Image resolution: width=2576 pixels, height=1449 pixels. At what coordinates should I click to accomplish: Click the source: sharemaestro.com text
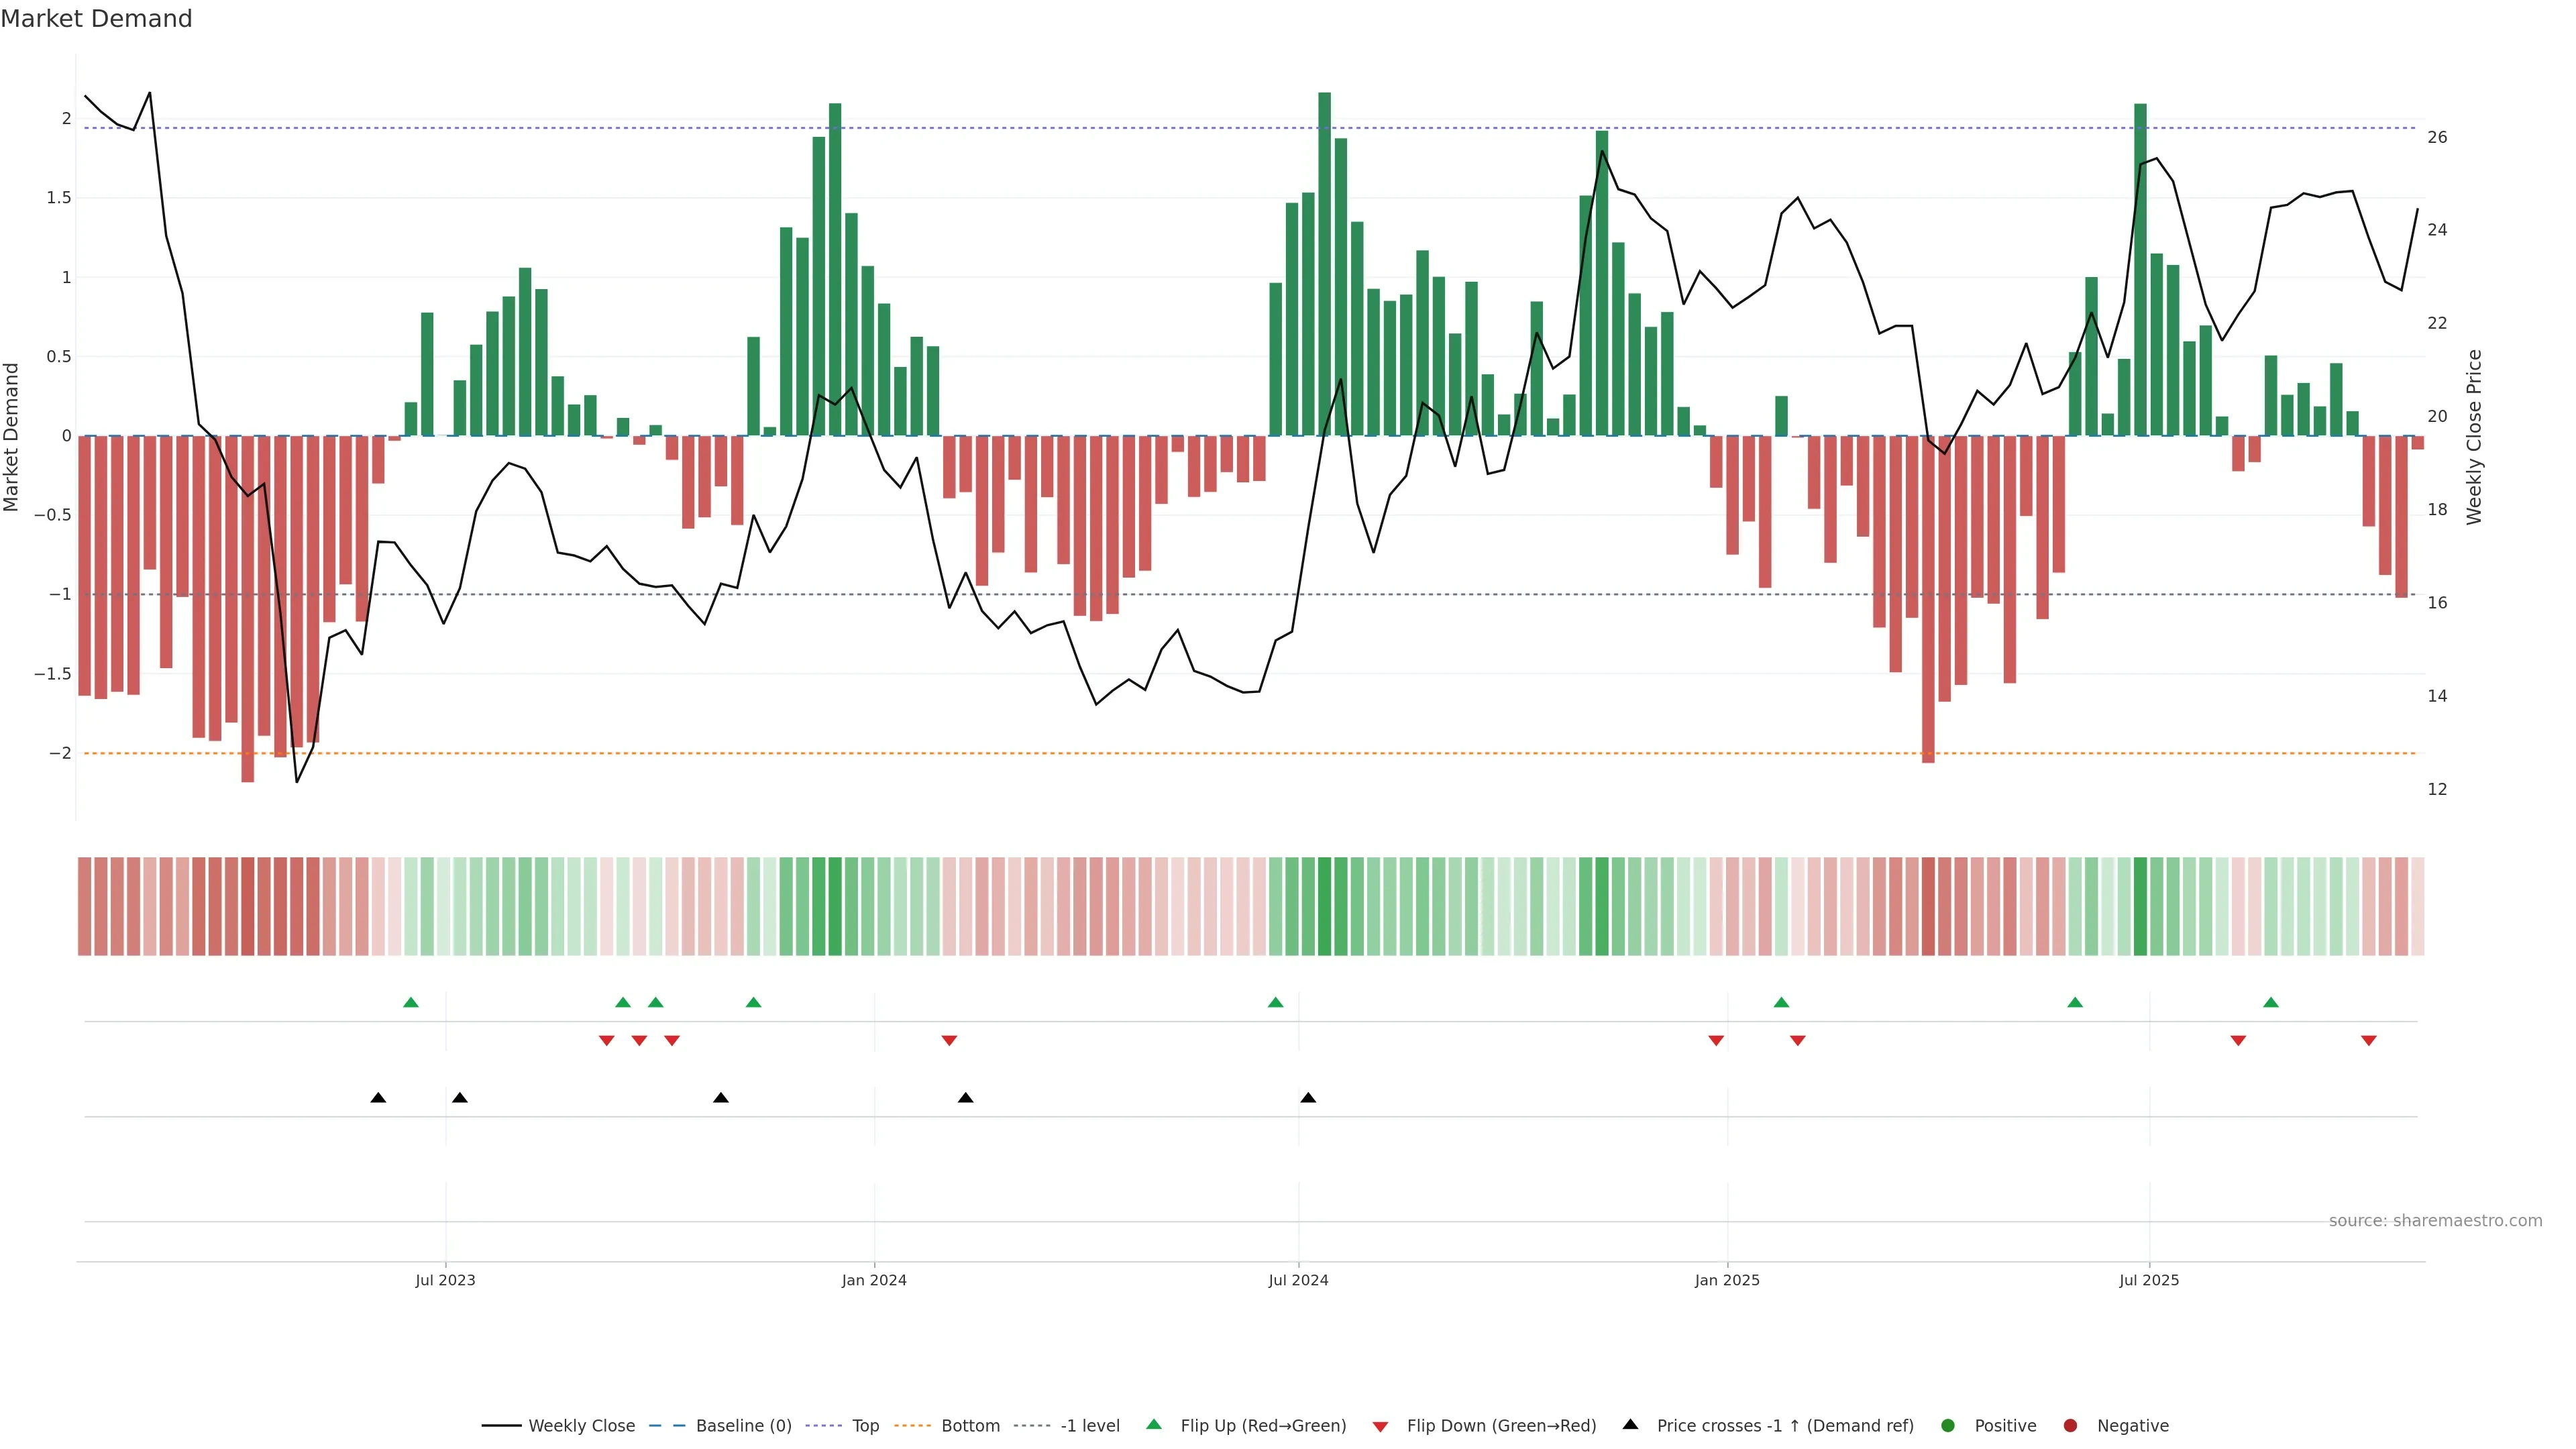point(2435,1221)
